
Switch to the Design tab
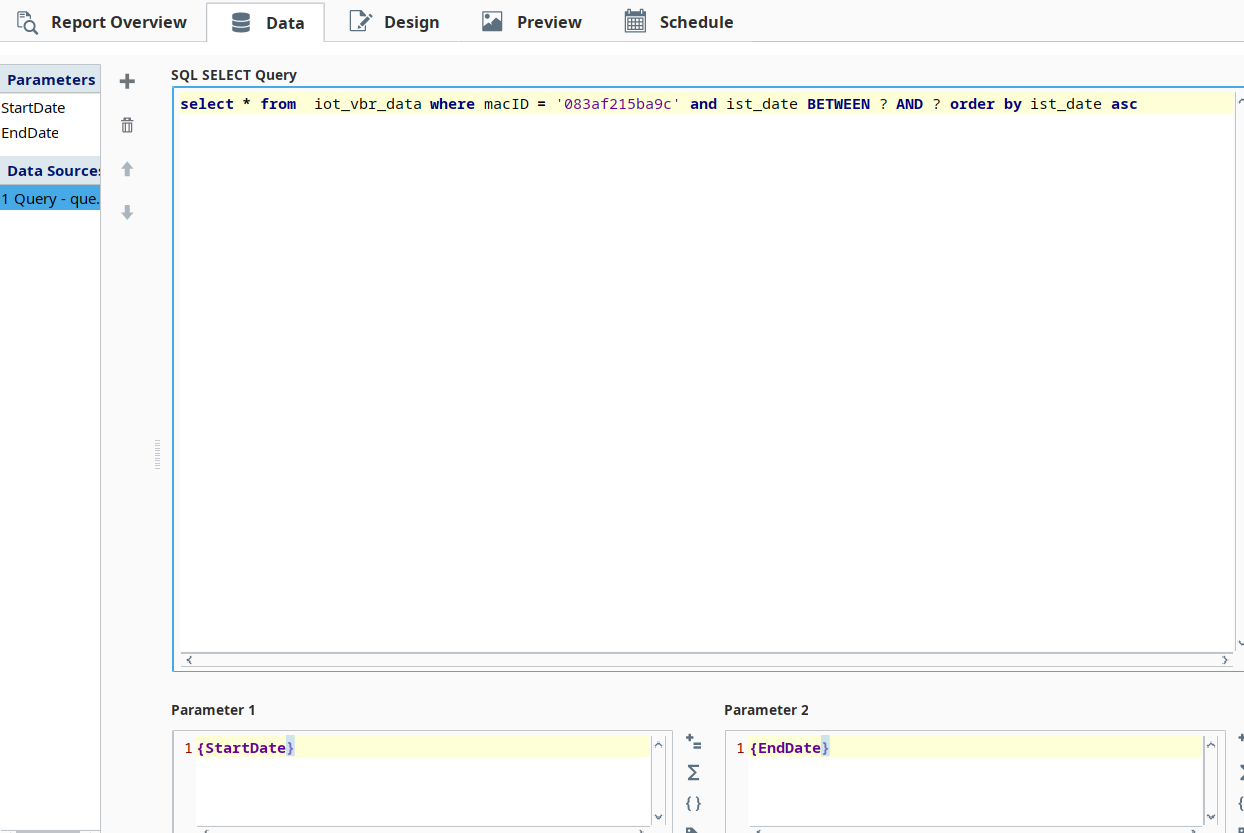[394, 22]
